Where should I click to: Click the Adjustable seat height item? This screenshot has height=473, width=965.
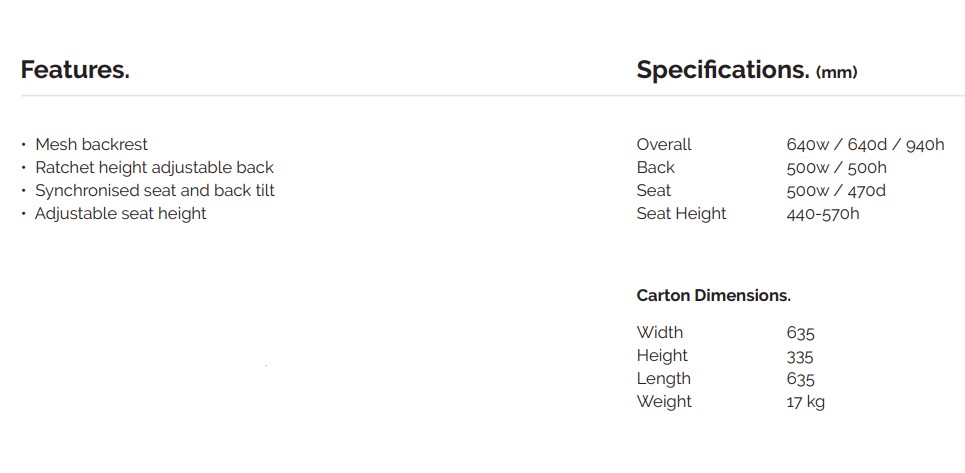pyautogui.click(x=121, y=213)
